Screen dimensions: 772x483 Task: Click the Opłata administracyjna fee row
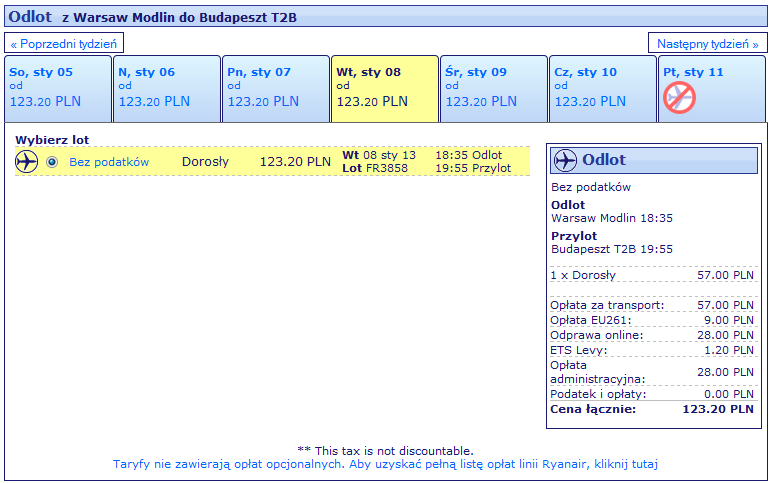(x=652, y=372)
